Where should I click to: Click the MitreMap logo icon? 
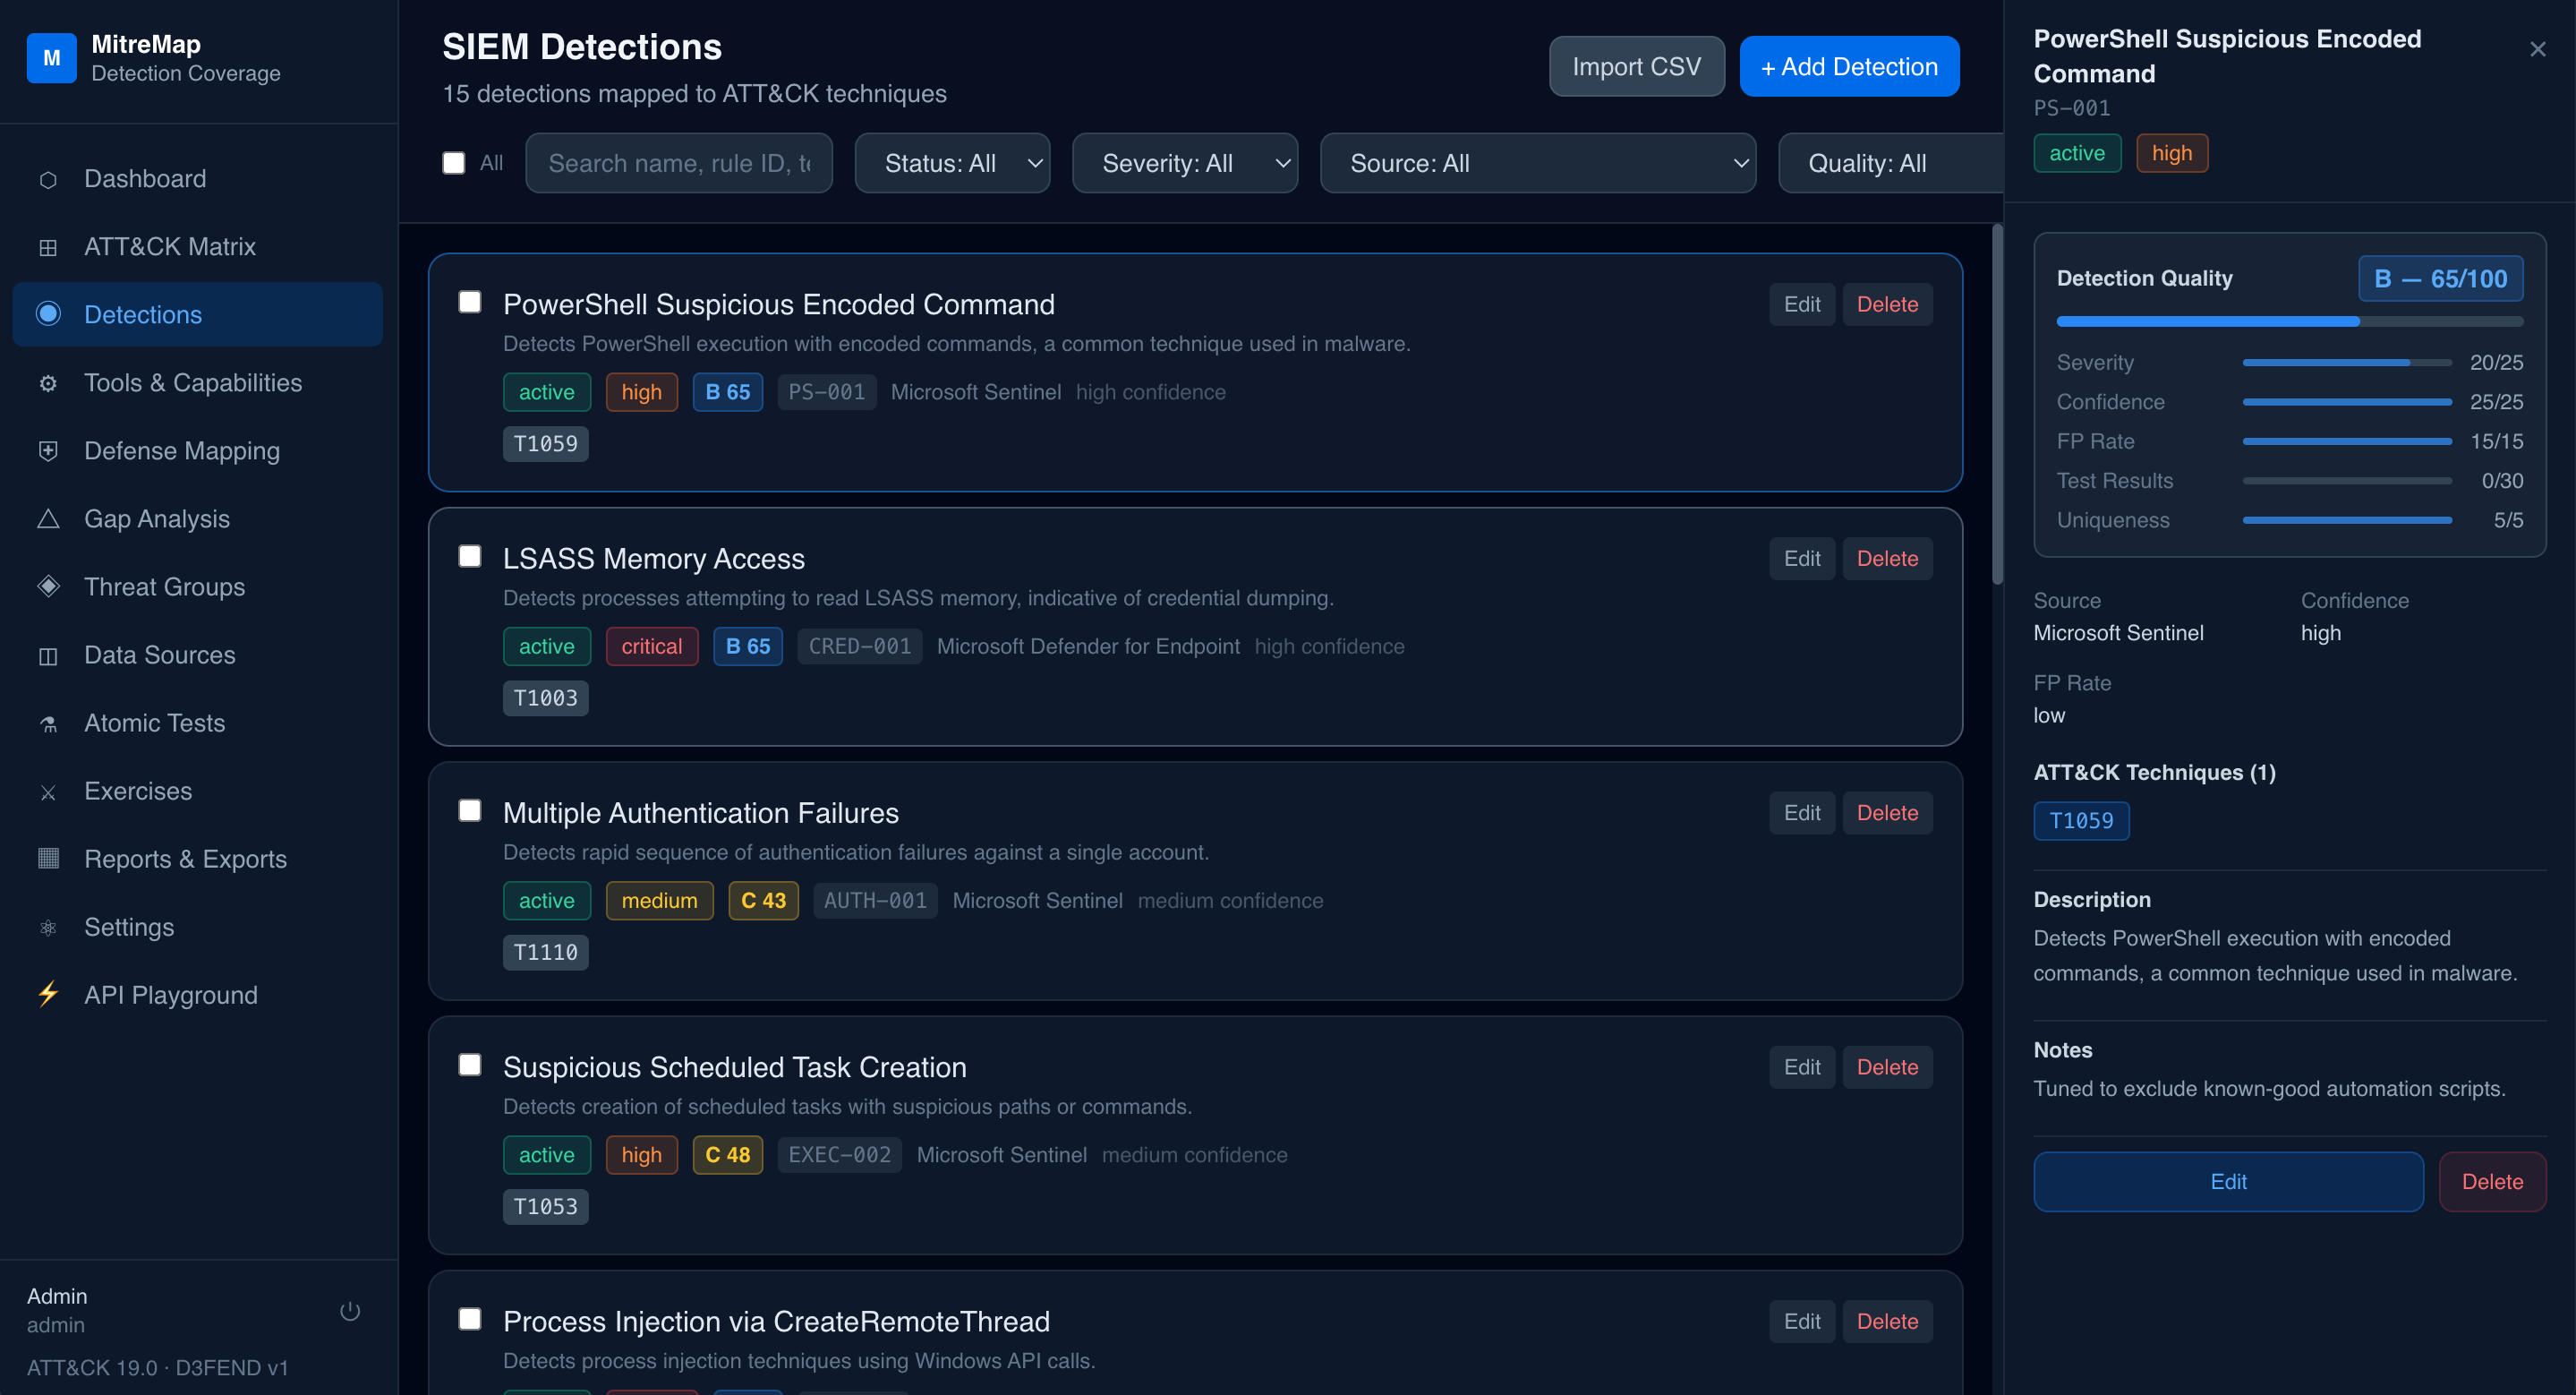(51, 58)
